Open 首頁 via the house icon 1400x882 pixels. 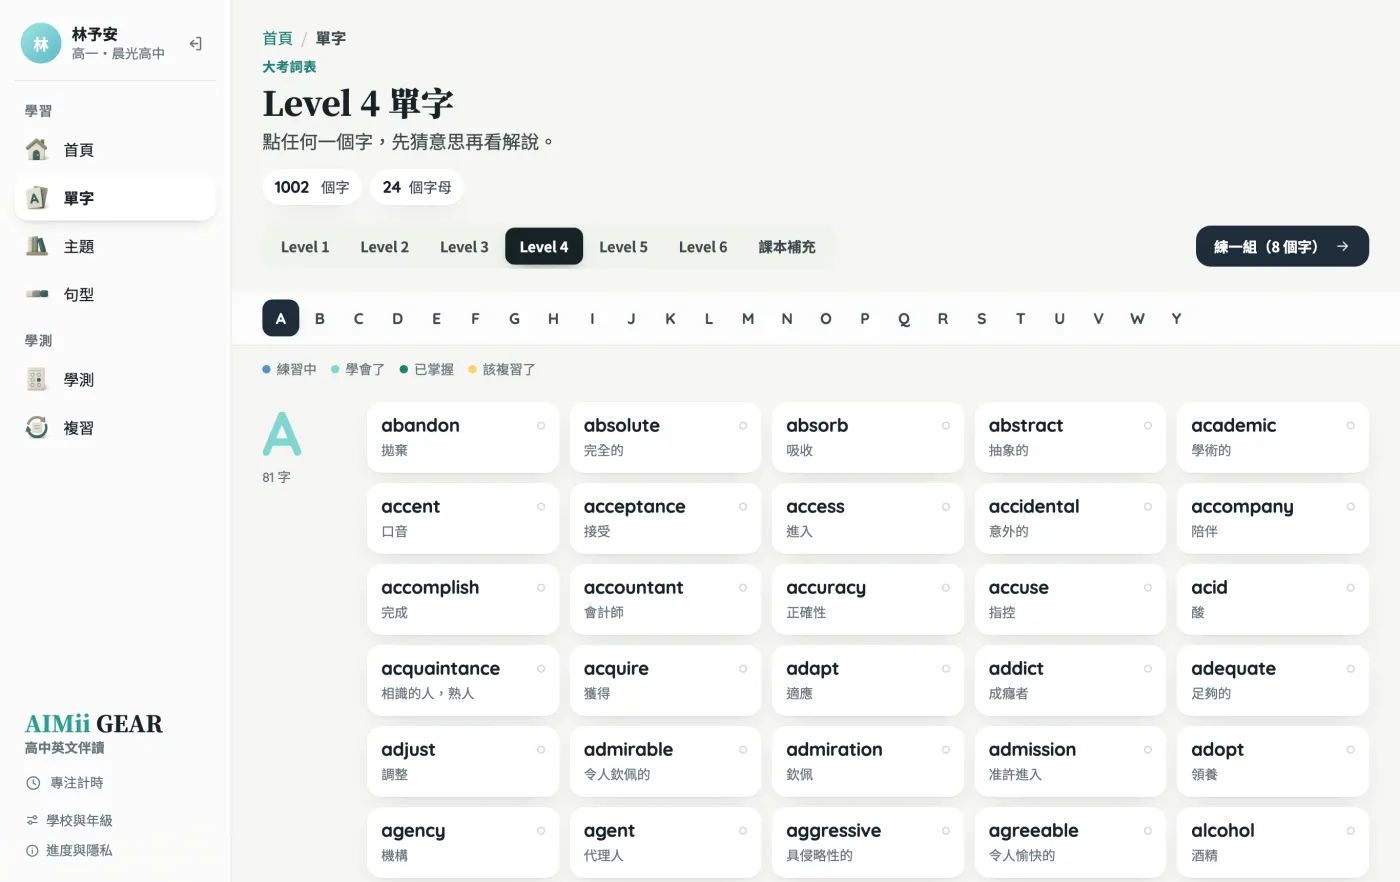pos(37,150)
